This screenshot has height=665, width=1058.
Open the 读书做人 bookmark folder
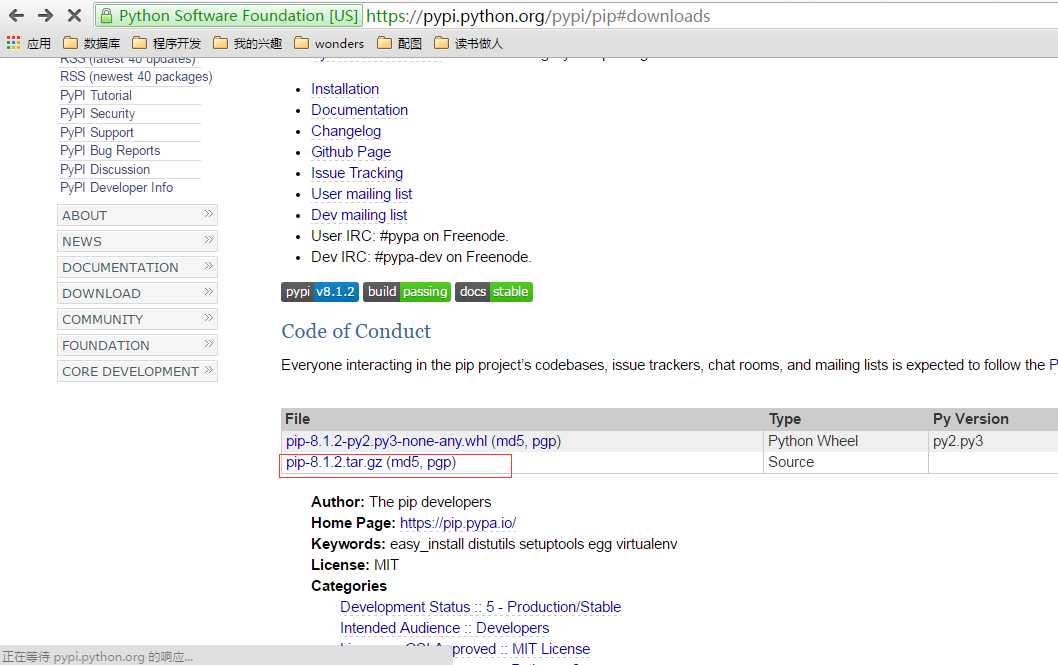[468, 43]
